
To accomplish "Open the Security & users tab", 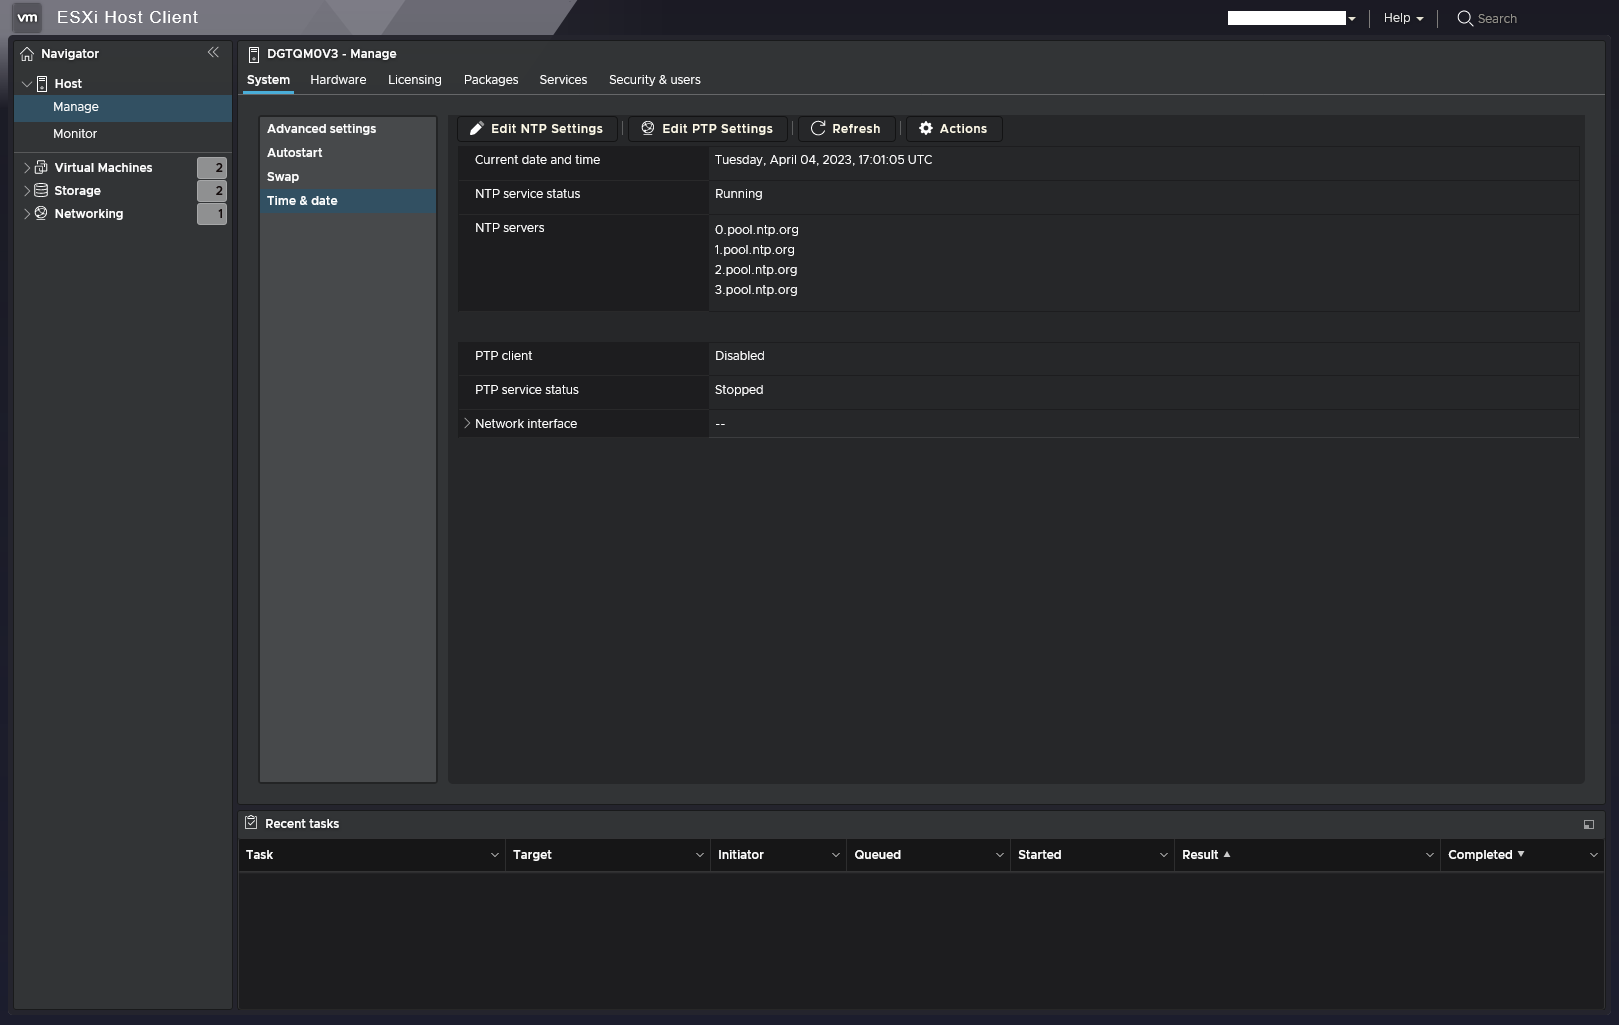I will click(655, 79).
